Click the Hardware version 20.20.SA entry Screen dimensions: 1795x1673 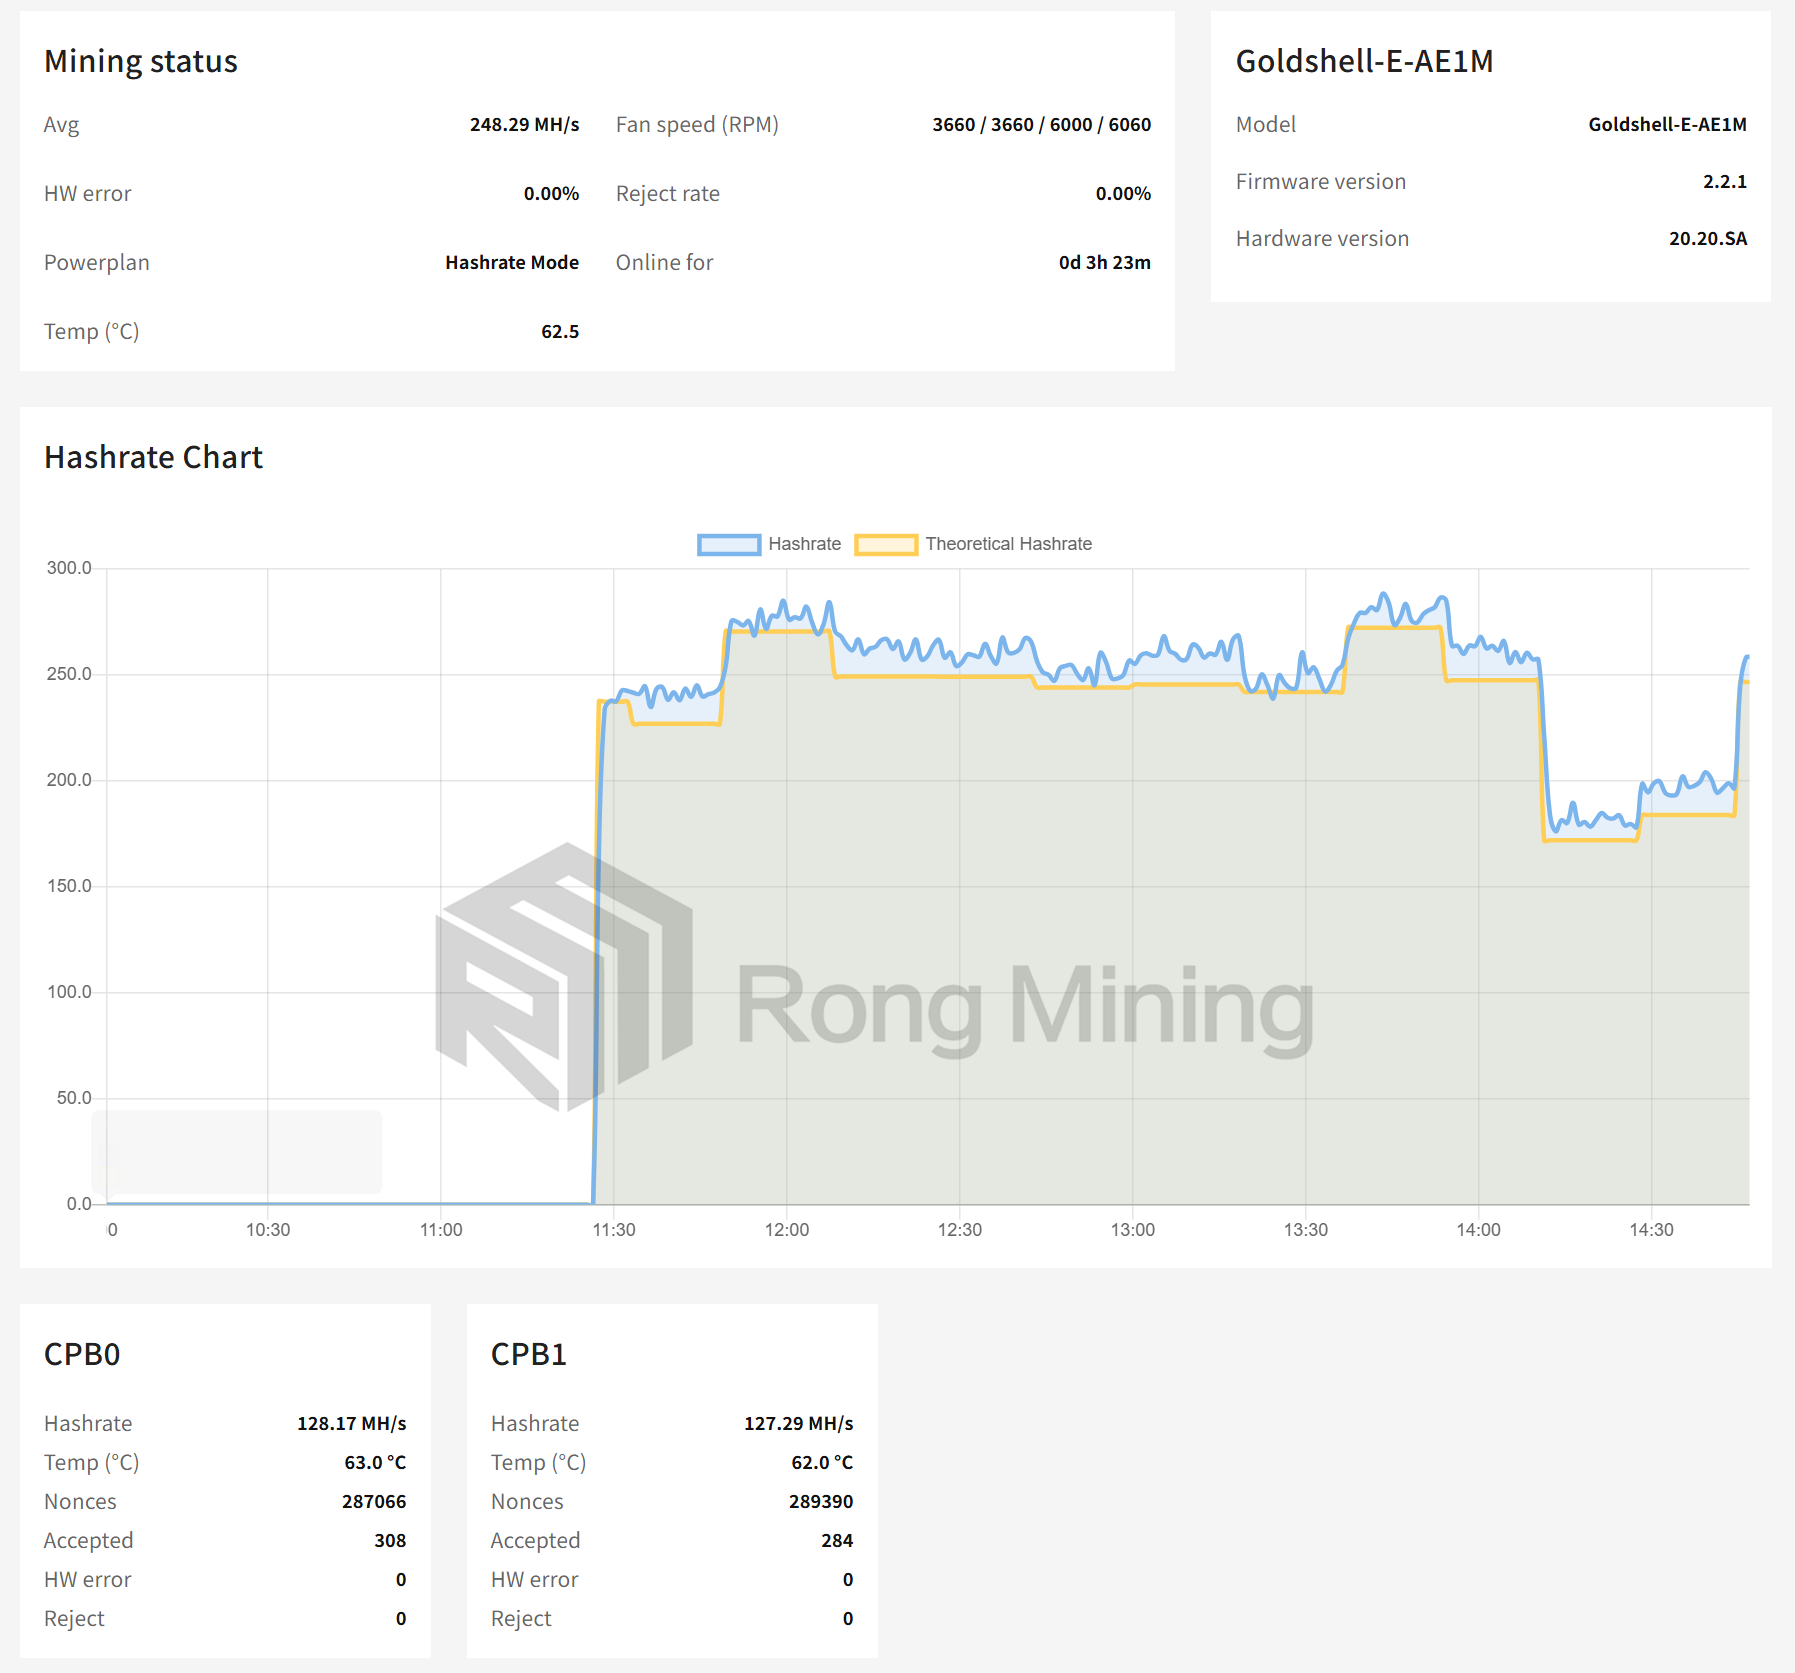point(1708,238)
